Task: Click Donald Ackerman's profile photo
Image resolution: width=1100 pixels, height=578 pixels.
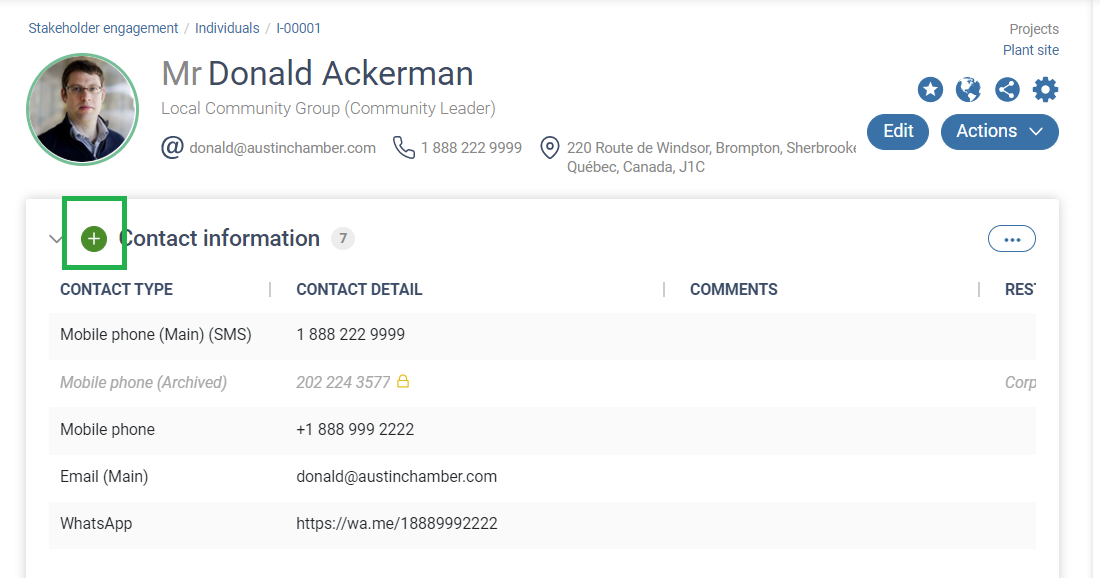Action: [x=82, y=109]
